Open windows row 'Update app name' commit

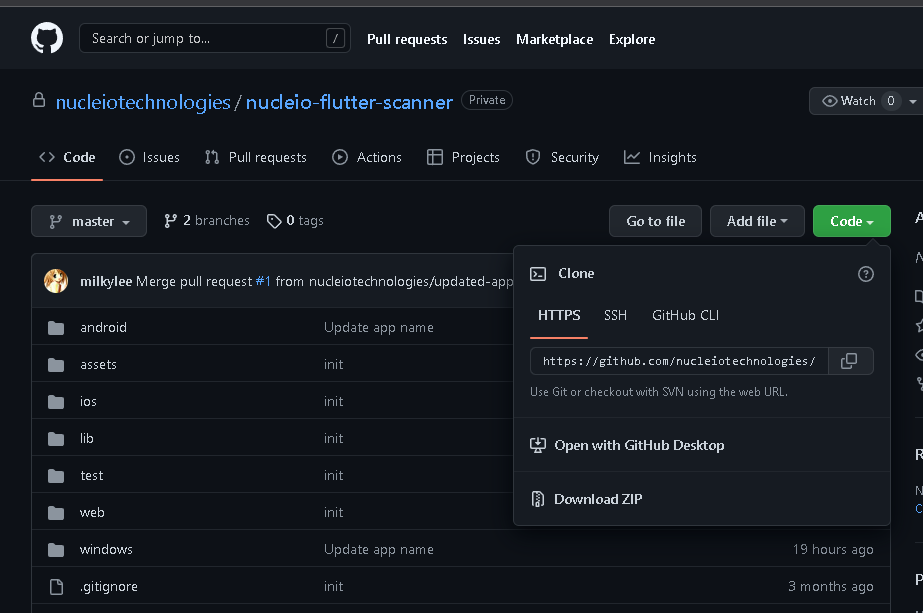pyautogui.click(x=379, y=549)
